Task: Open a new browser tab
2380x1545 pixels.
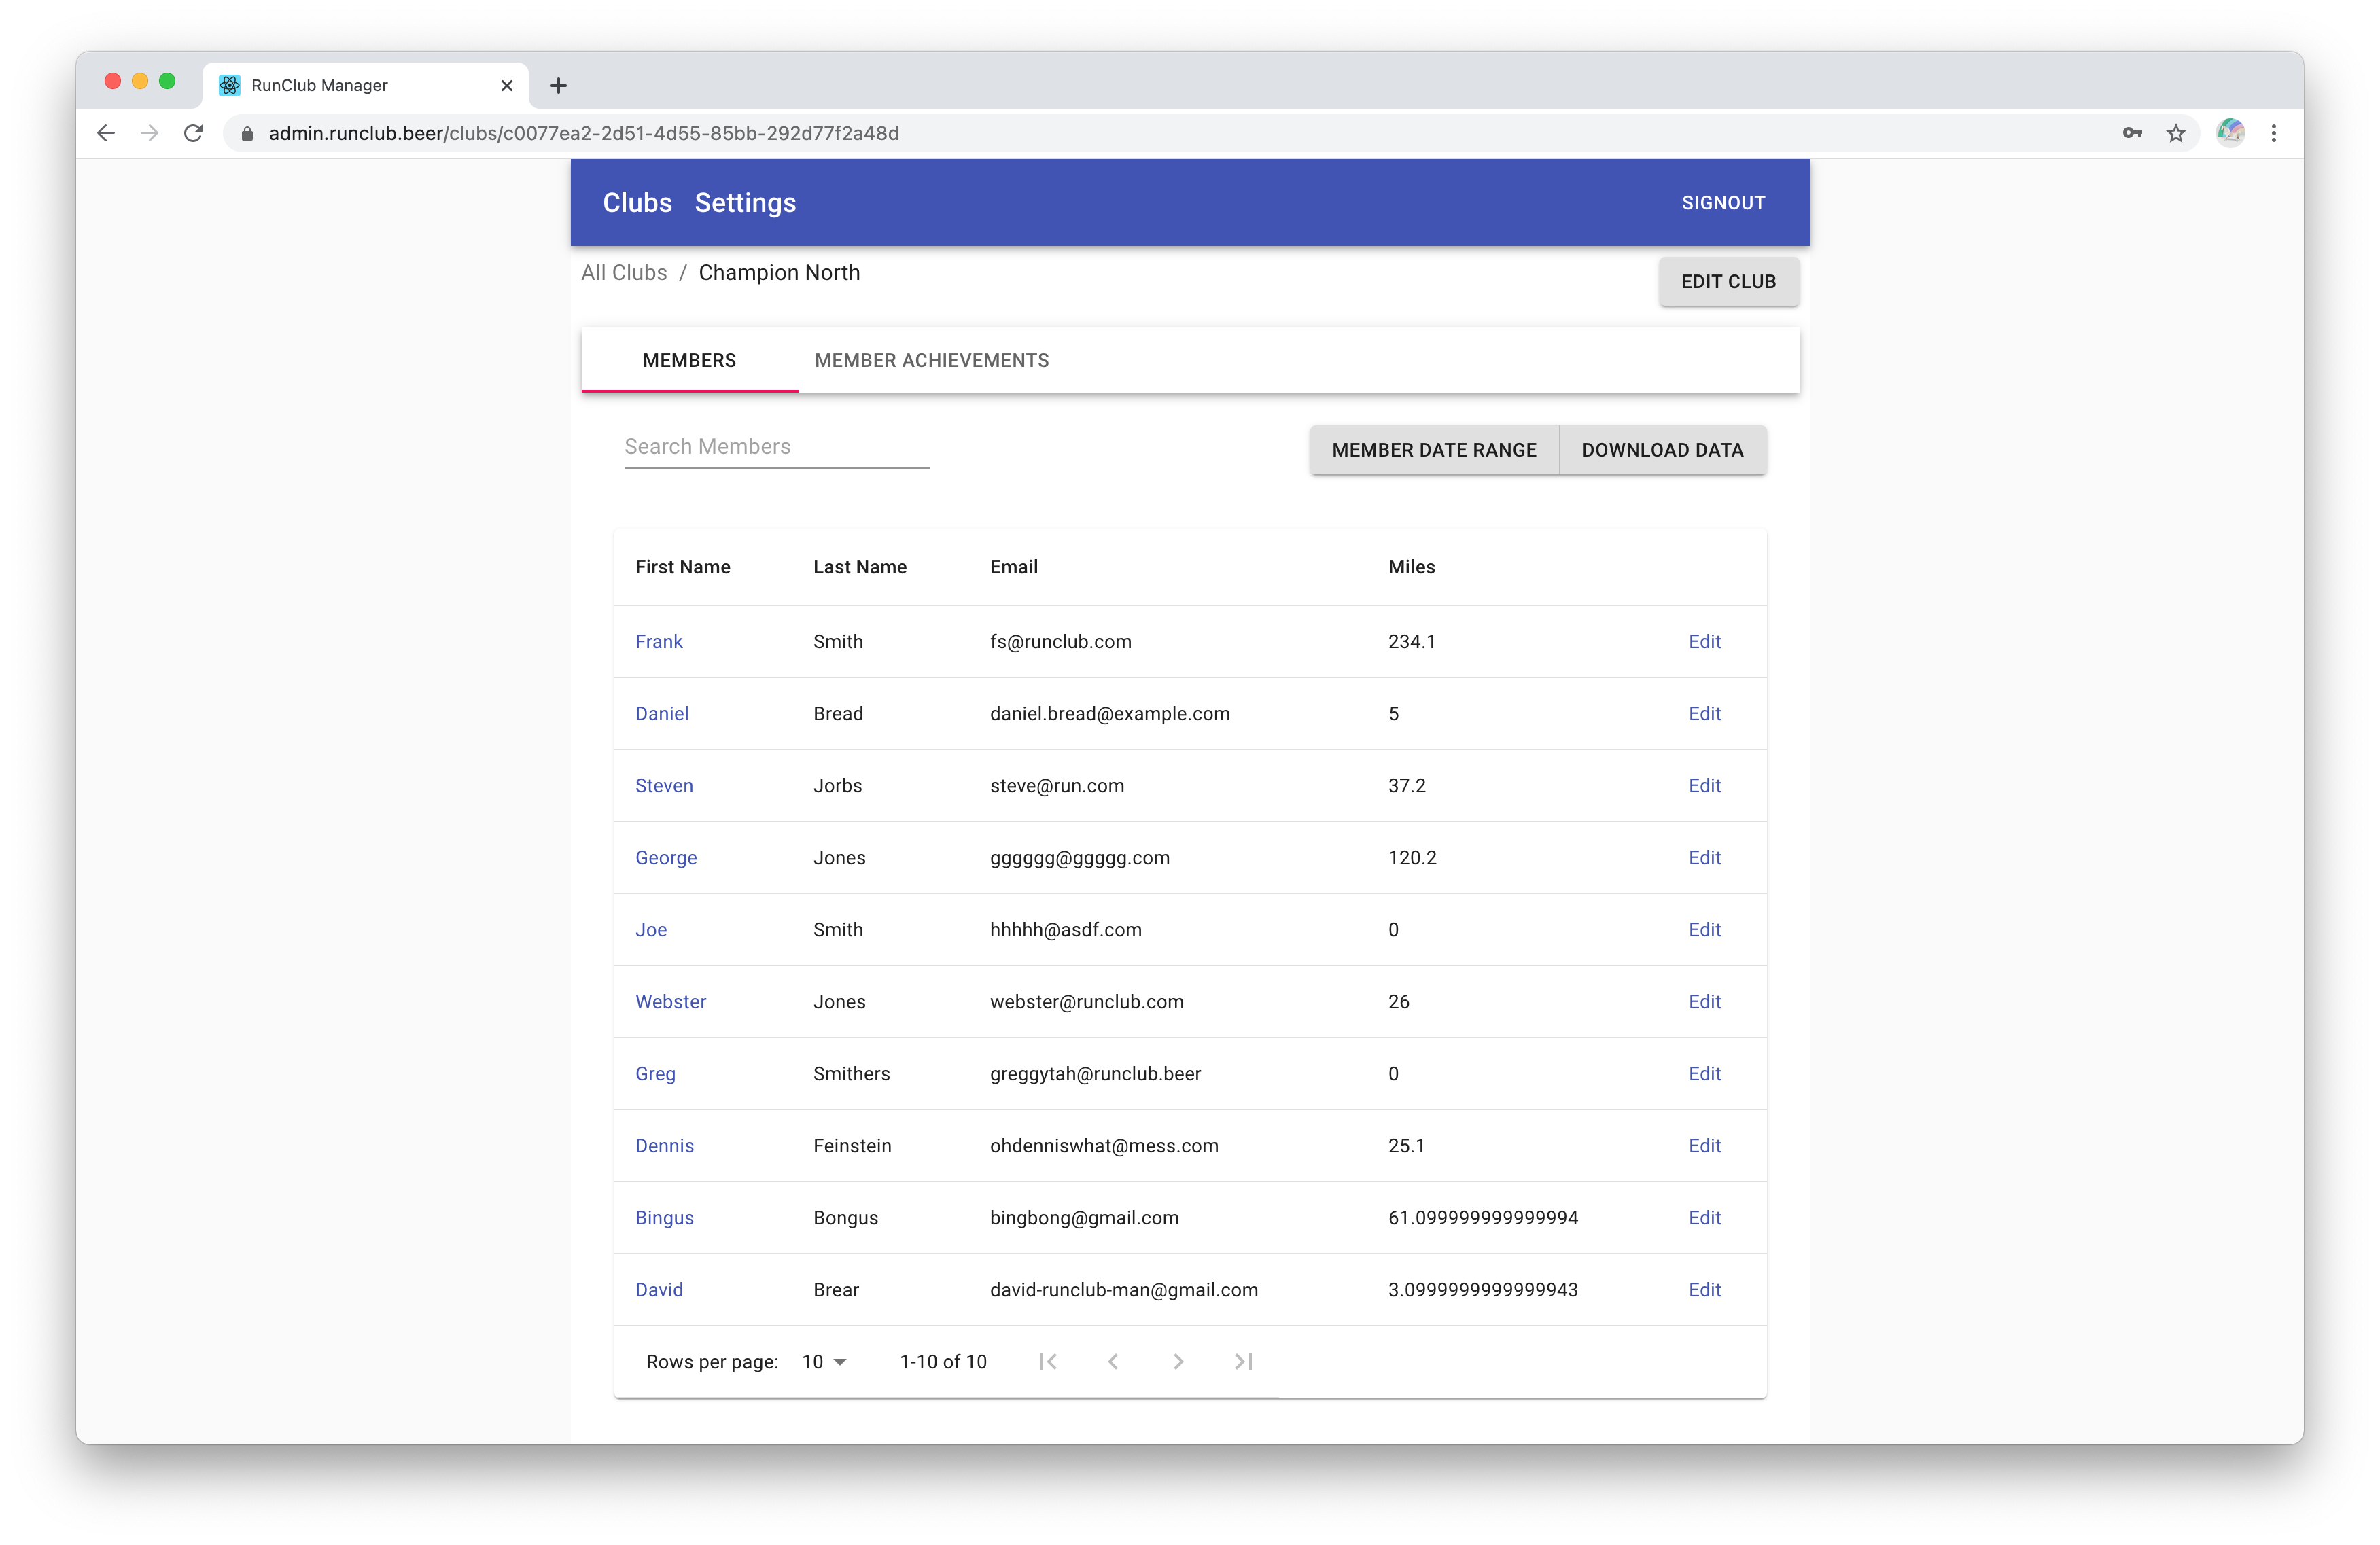Action: (x=558, y=86)
